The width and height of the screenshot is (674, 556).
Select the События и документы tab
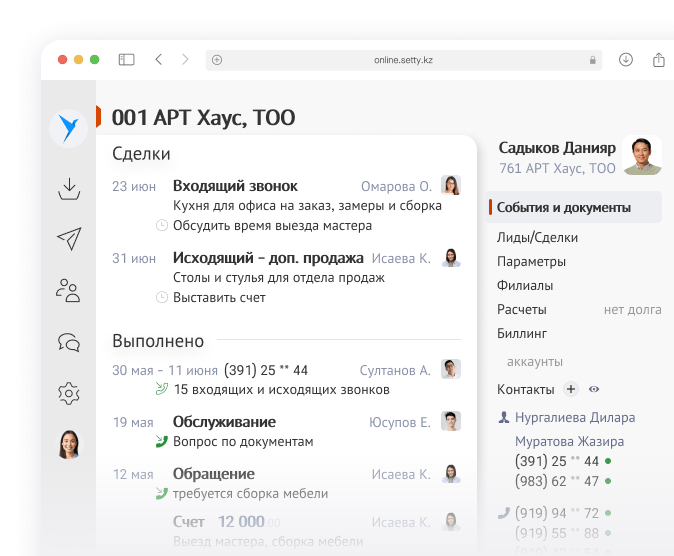pyautogui.click(x=564, y=208)
